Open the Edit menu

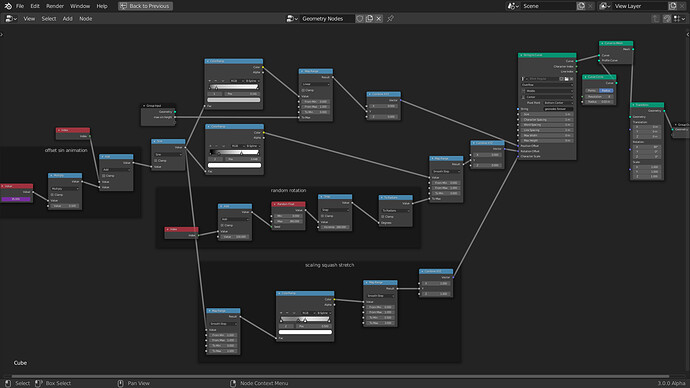35,6
